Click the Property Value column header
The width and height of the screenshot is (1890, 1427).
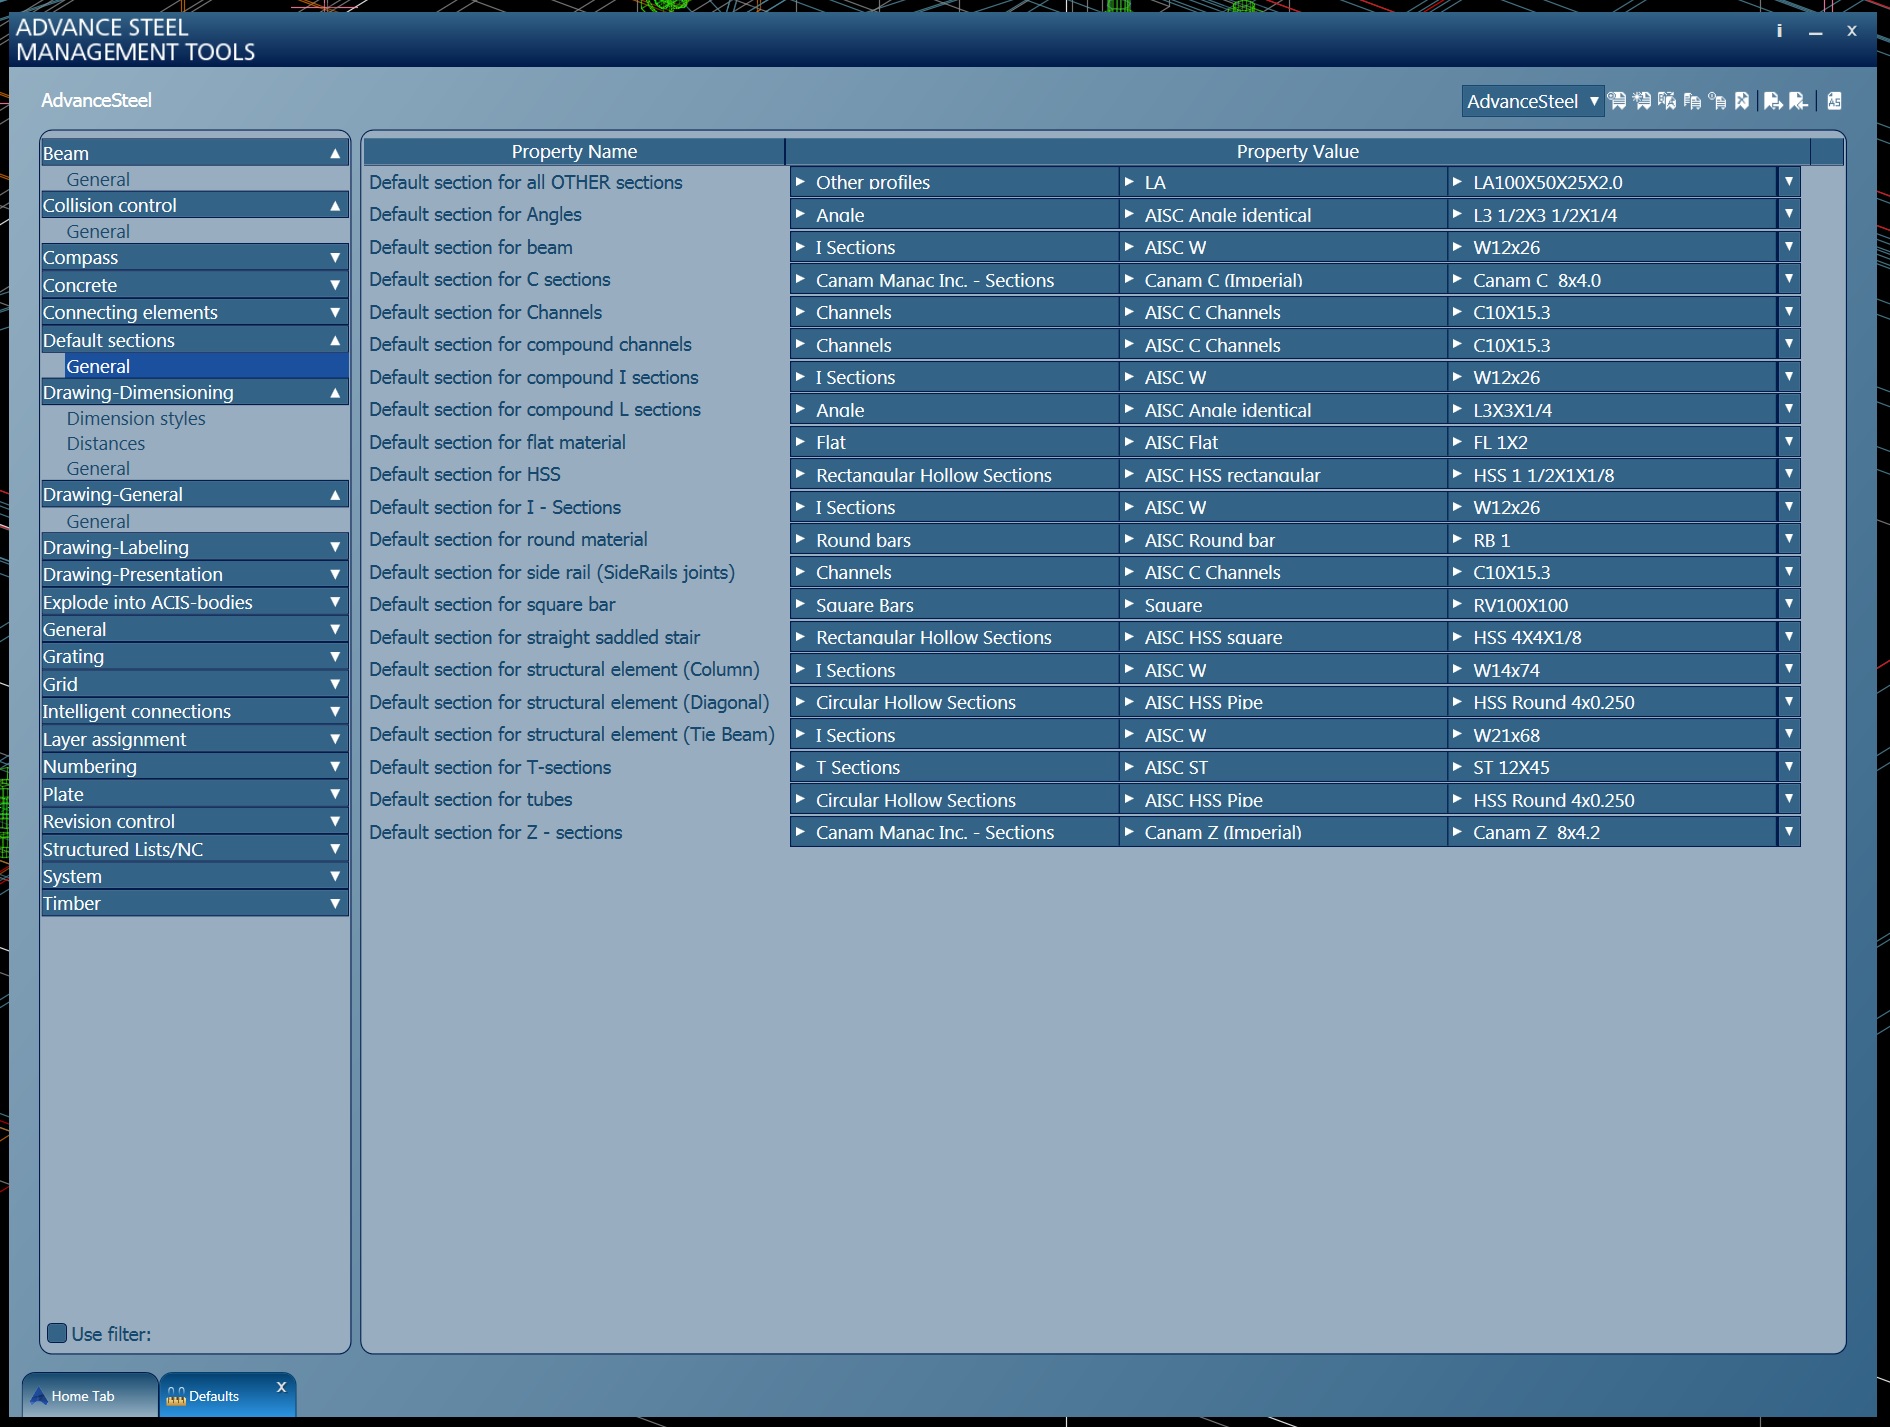(x=1297, y=151)
